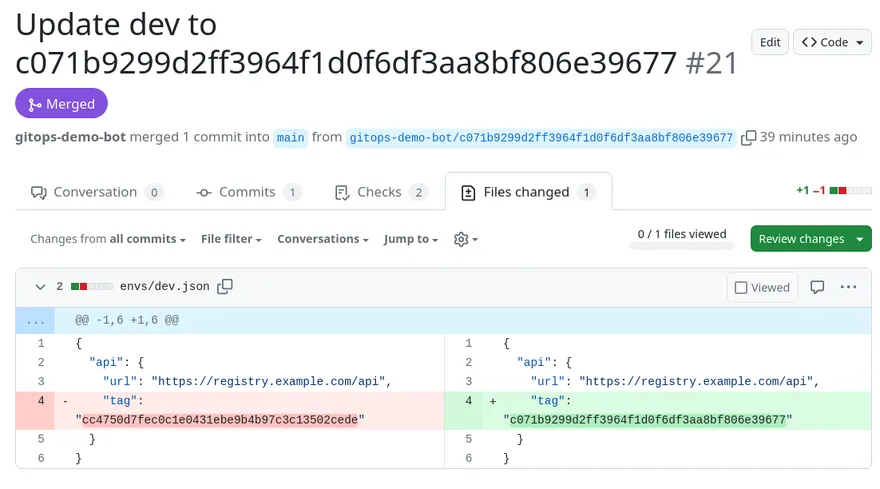The image size is (880, 489).
Task: Click the Review changes button
Action: coord(811,239)
